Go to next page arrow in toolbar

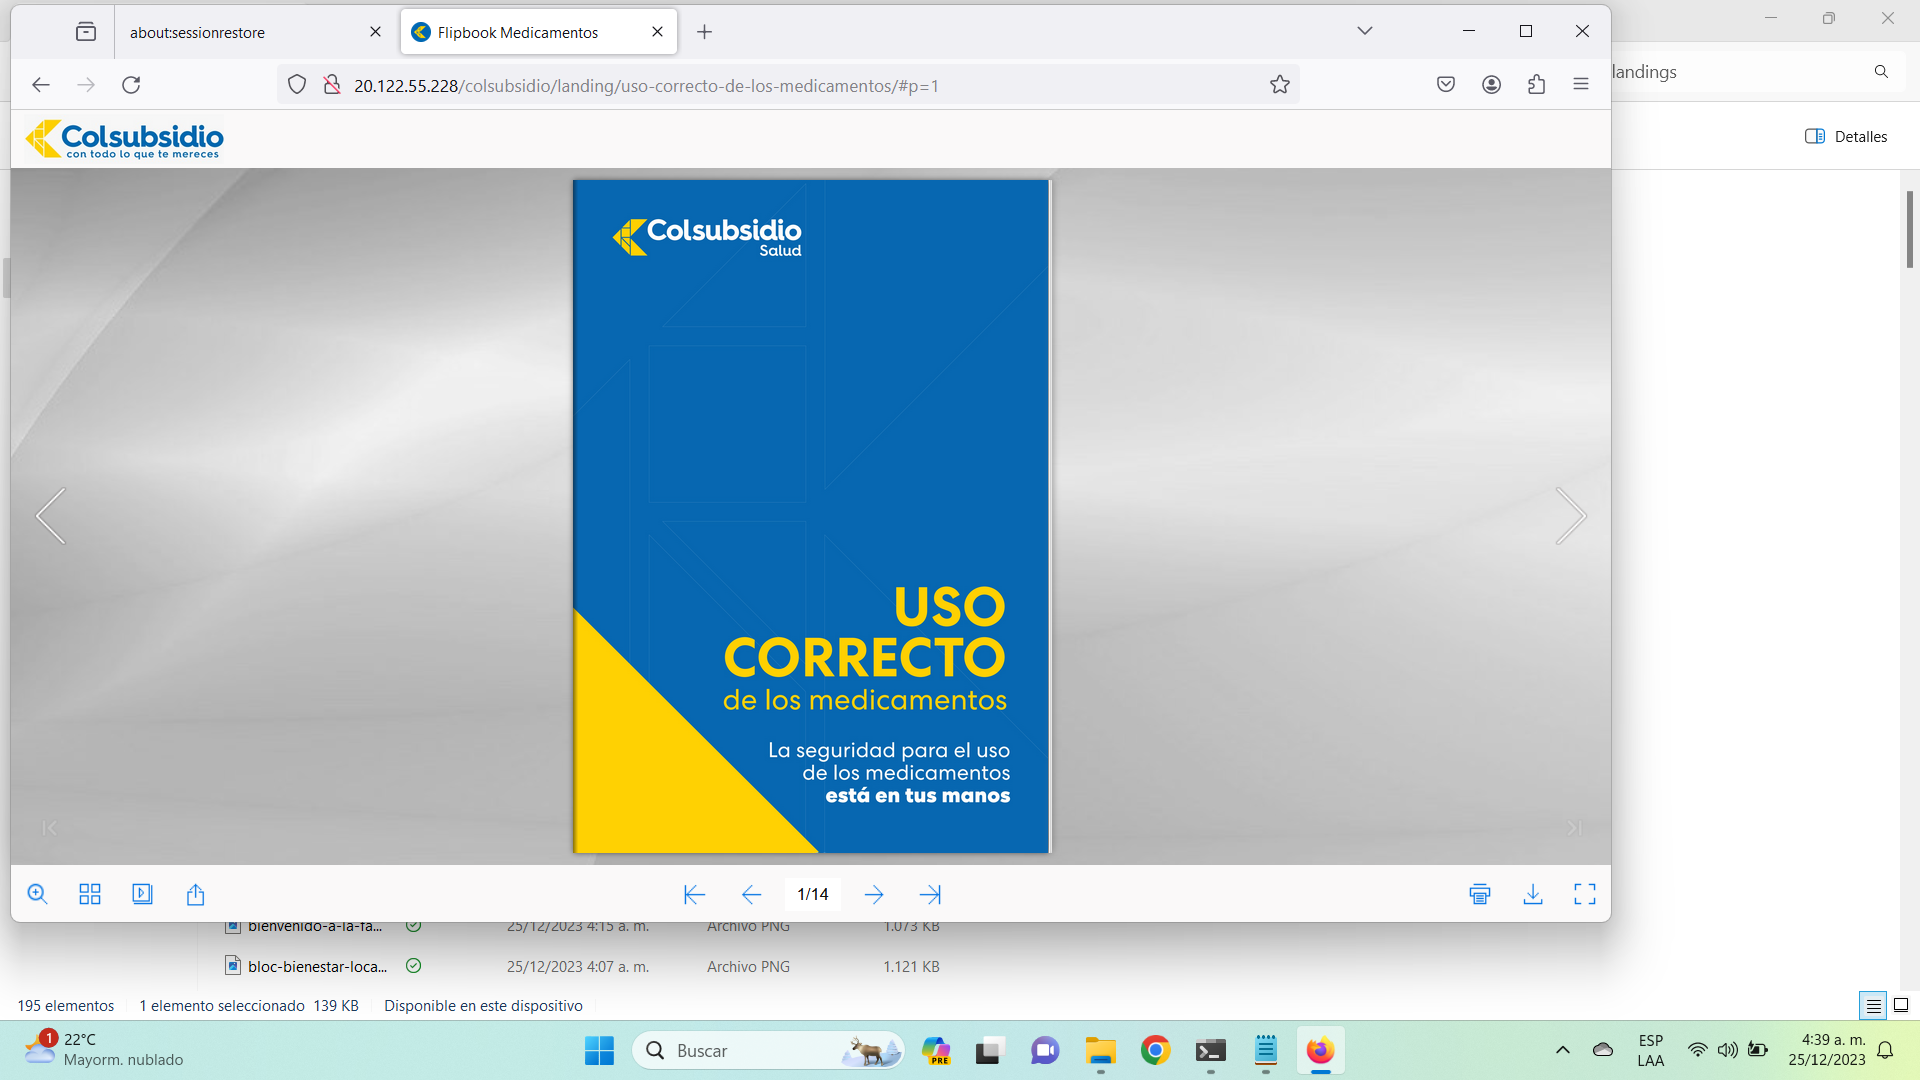click(874, 894)
